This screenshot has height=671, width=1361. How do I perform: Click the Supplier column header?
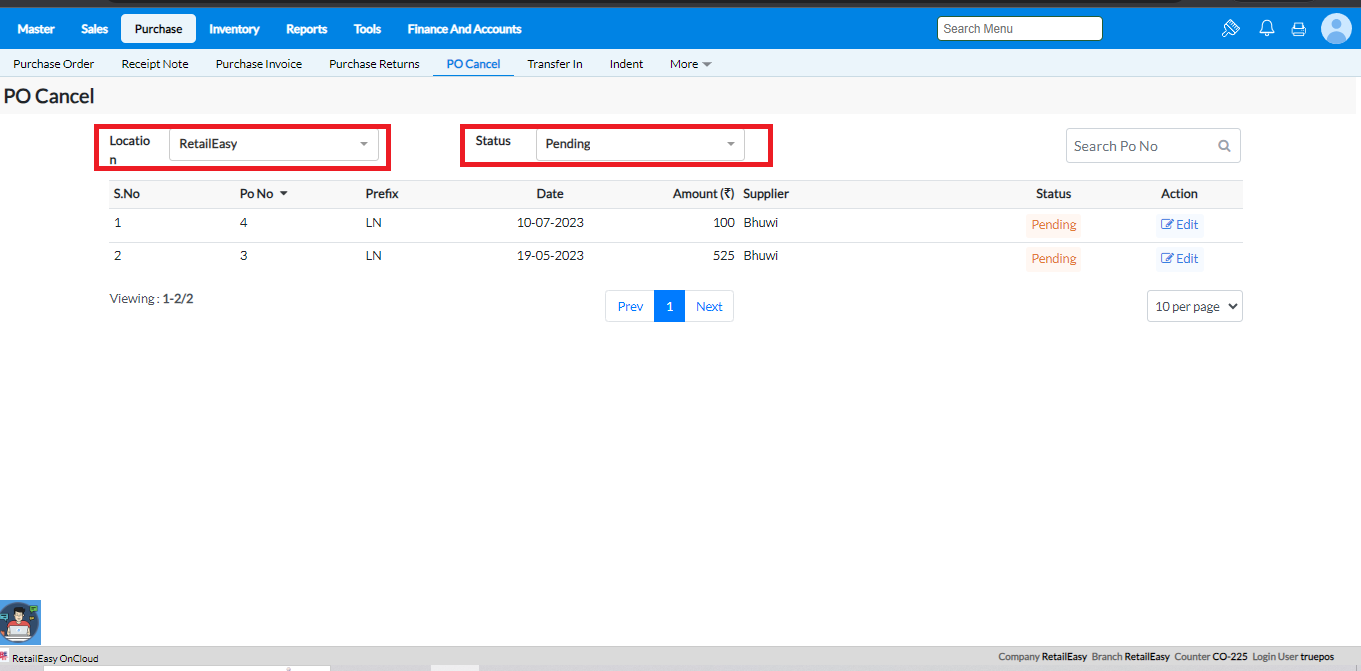[x=766, y=194]
